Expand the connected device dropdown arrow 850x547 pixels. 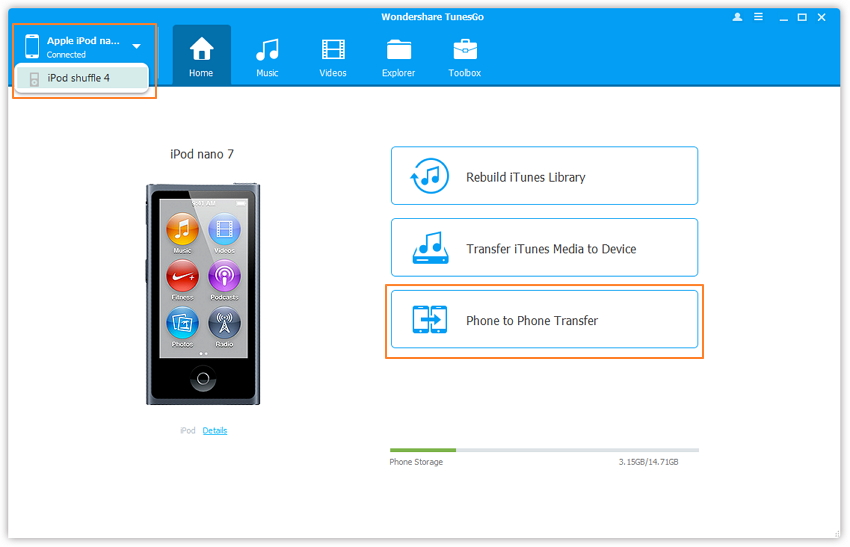tap(136, 46)
